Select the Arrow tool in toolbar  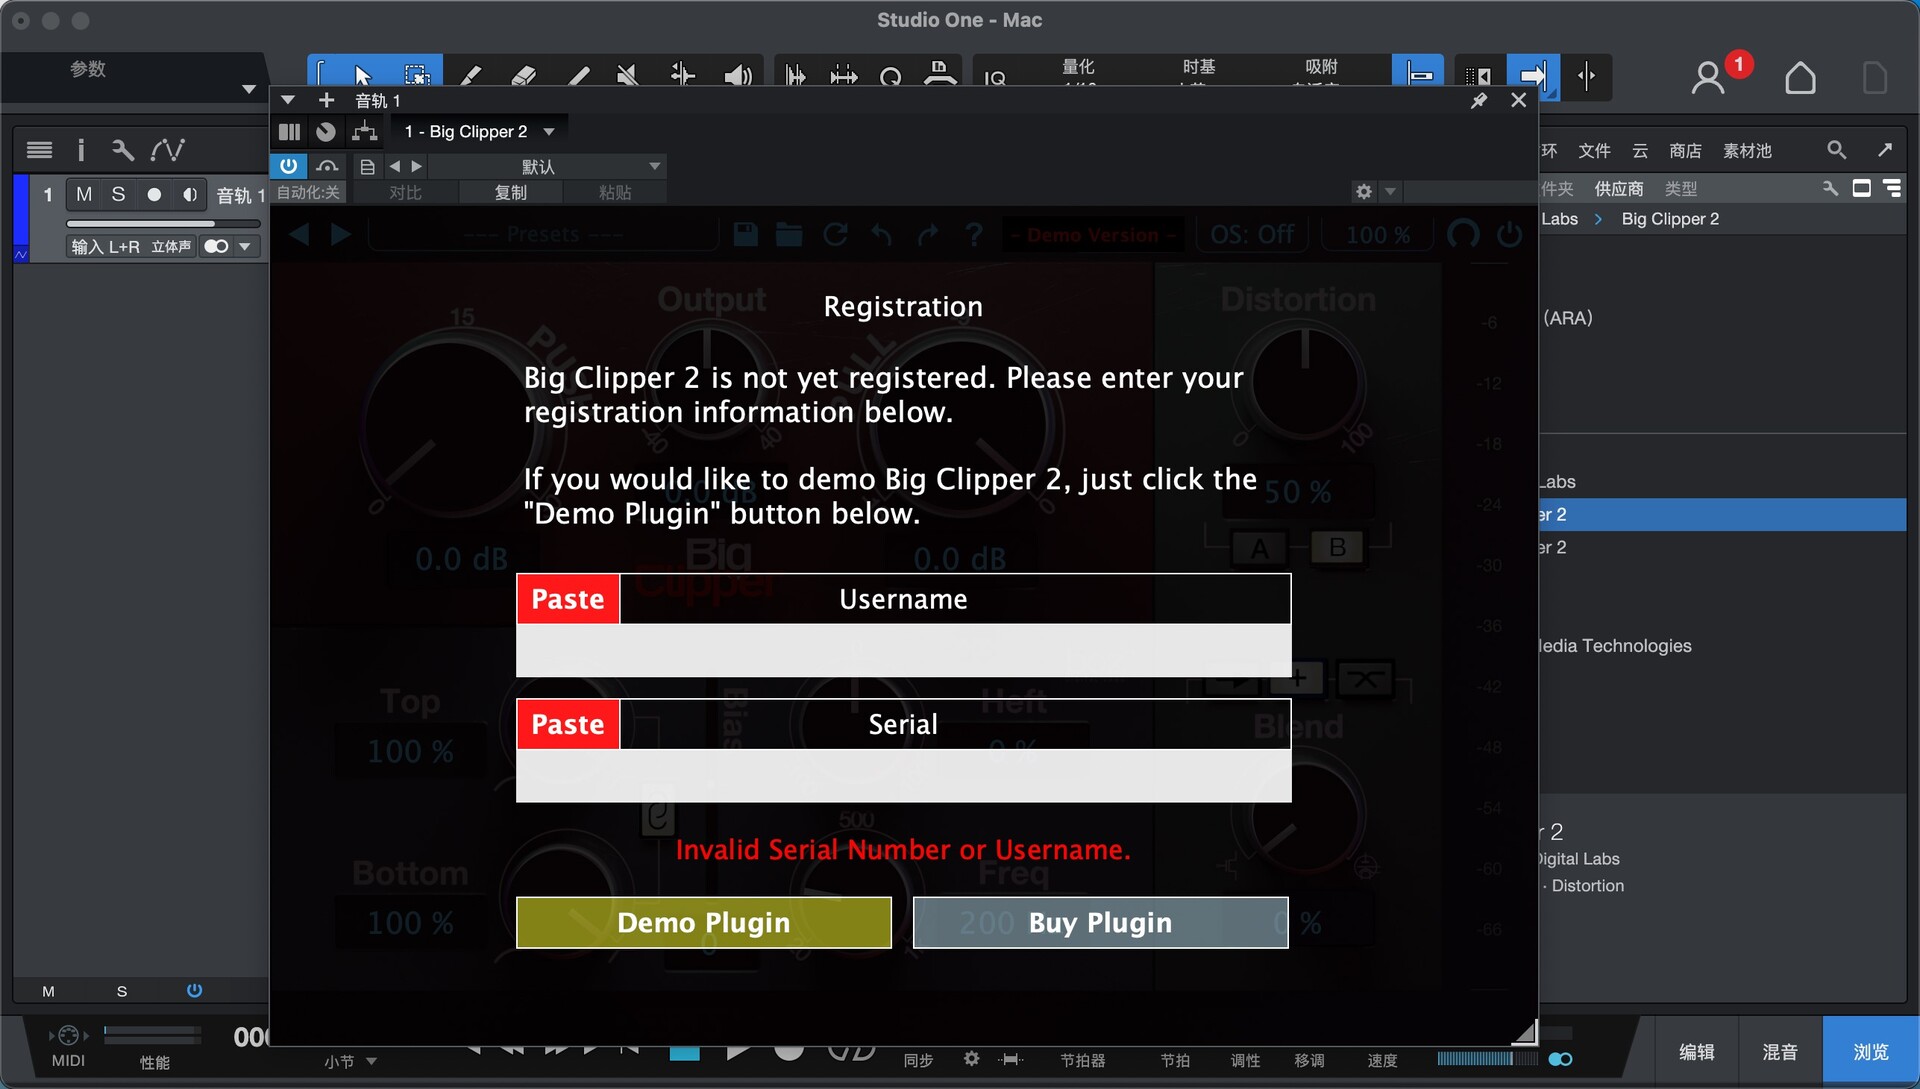pos(362,76)
